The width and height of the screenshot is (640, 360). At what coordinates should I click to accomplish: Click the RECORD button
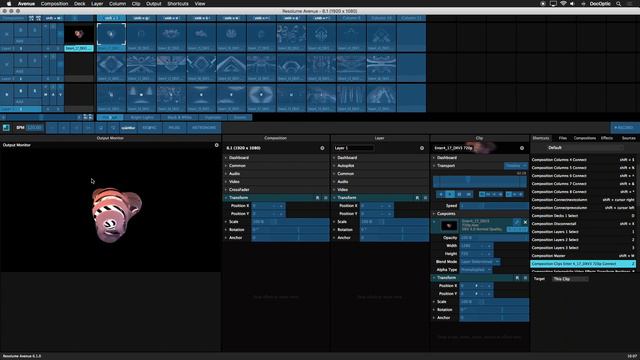tap(624, 128)
